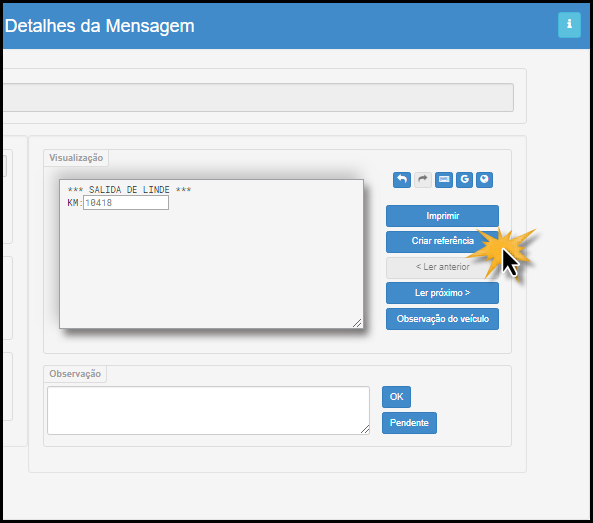Open next message with Ler próximo

point(442,293)
